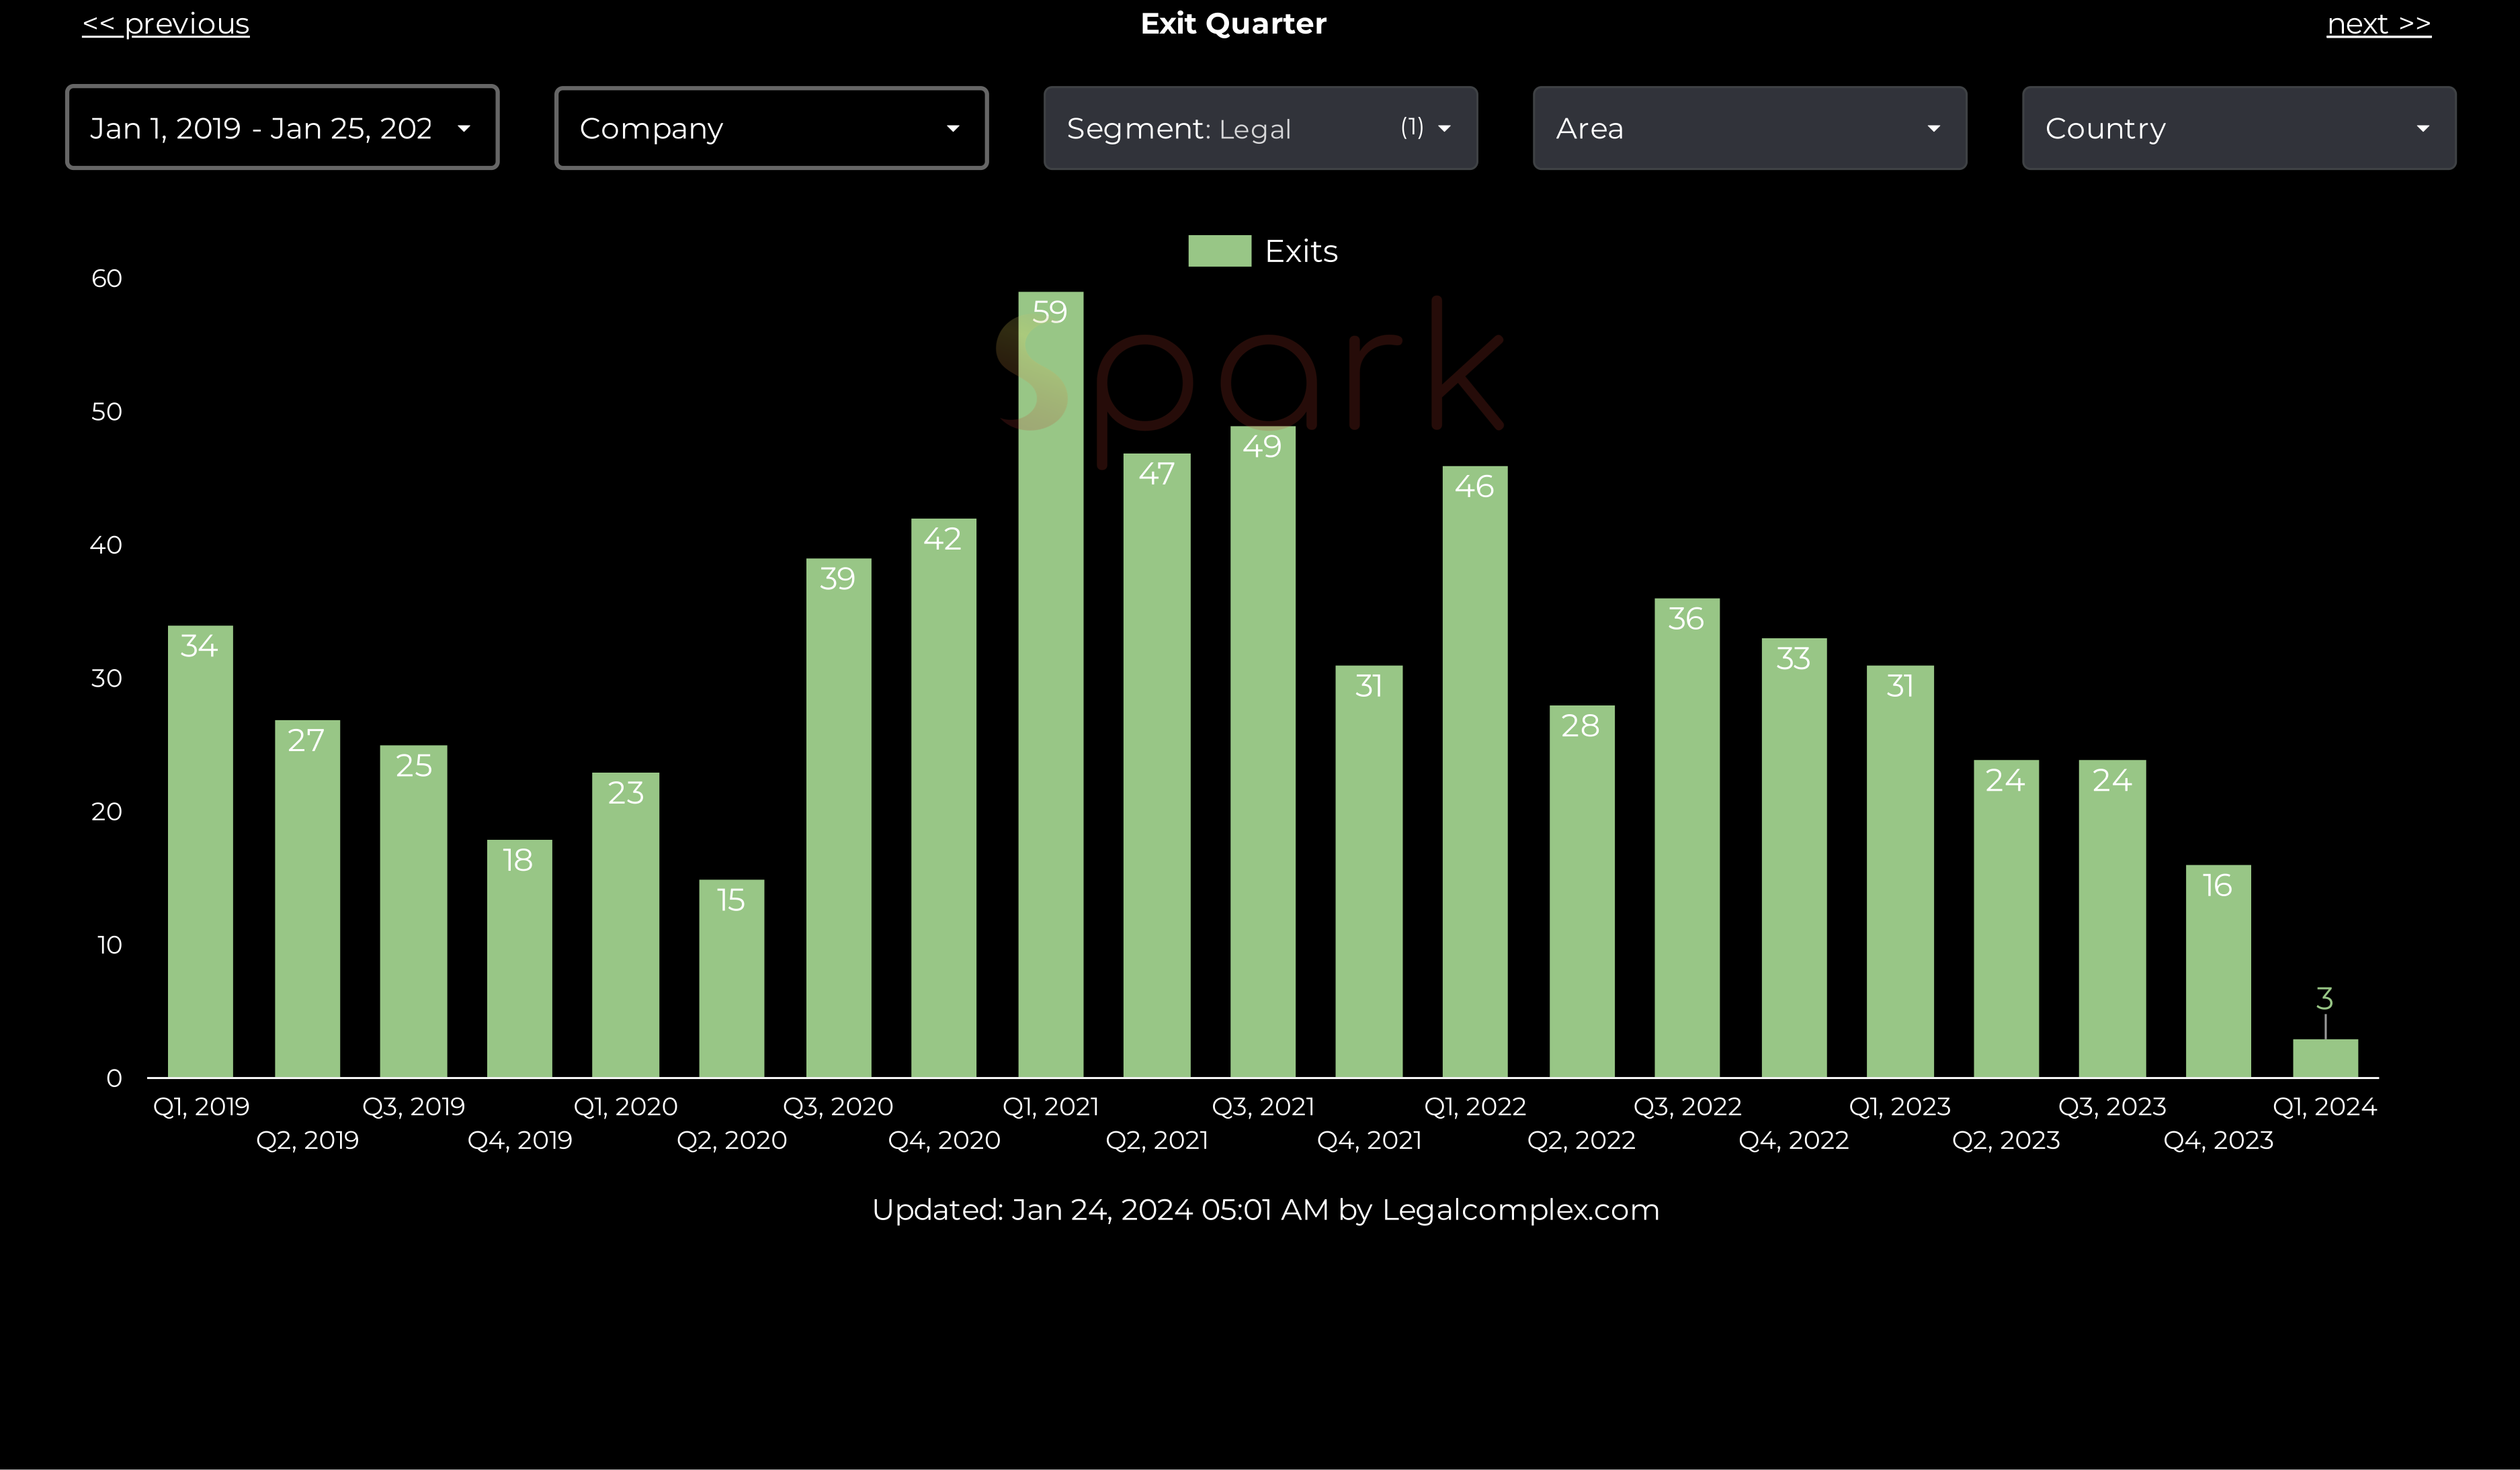Select the Q1, 2024 bar showing 3

(x=2325, y=1058)
